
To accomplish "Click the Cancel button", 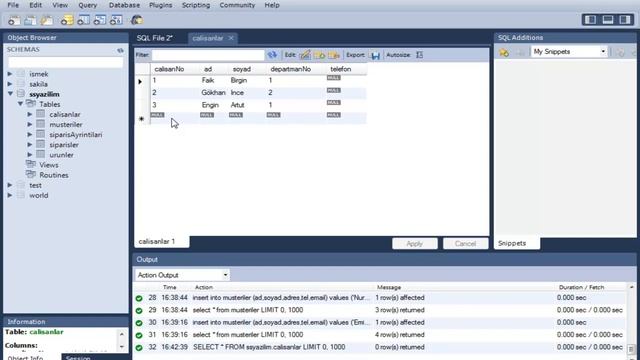I will tap(465, 244).
